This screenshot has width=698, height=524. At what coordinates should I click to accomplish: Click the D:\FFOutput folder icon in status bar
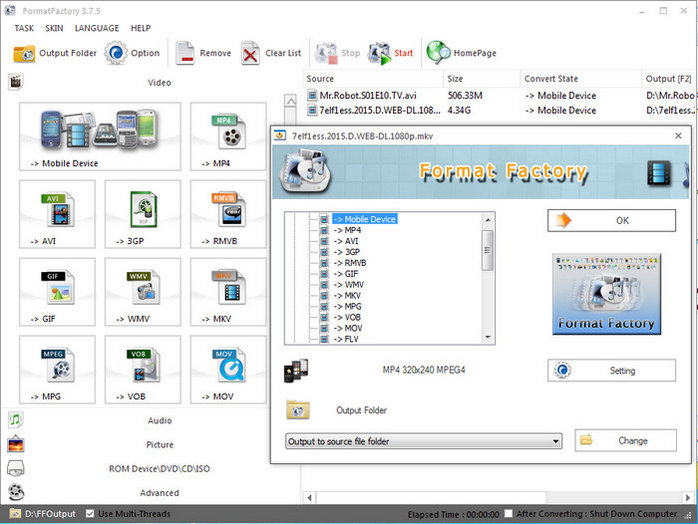(15, 514)
